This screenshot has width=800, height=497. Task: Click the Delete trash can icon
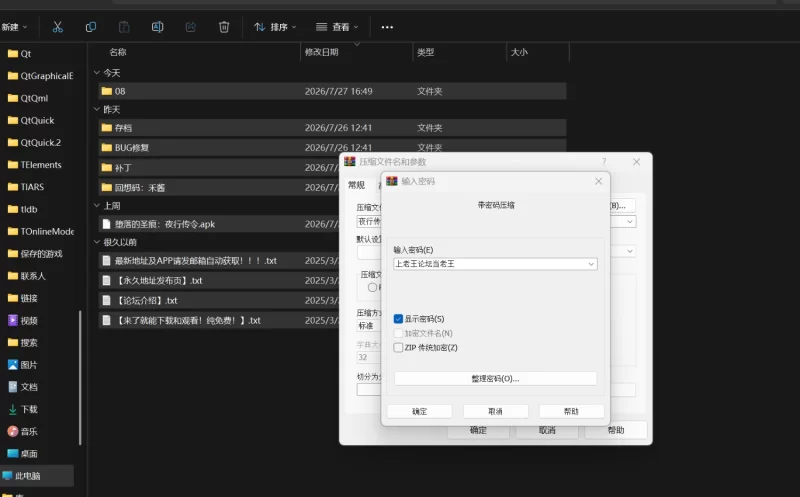point(224,27)
